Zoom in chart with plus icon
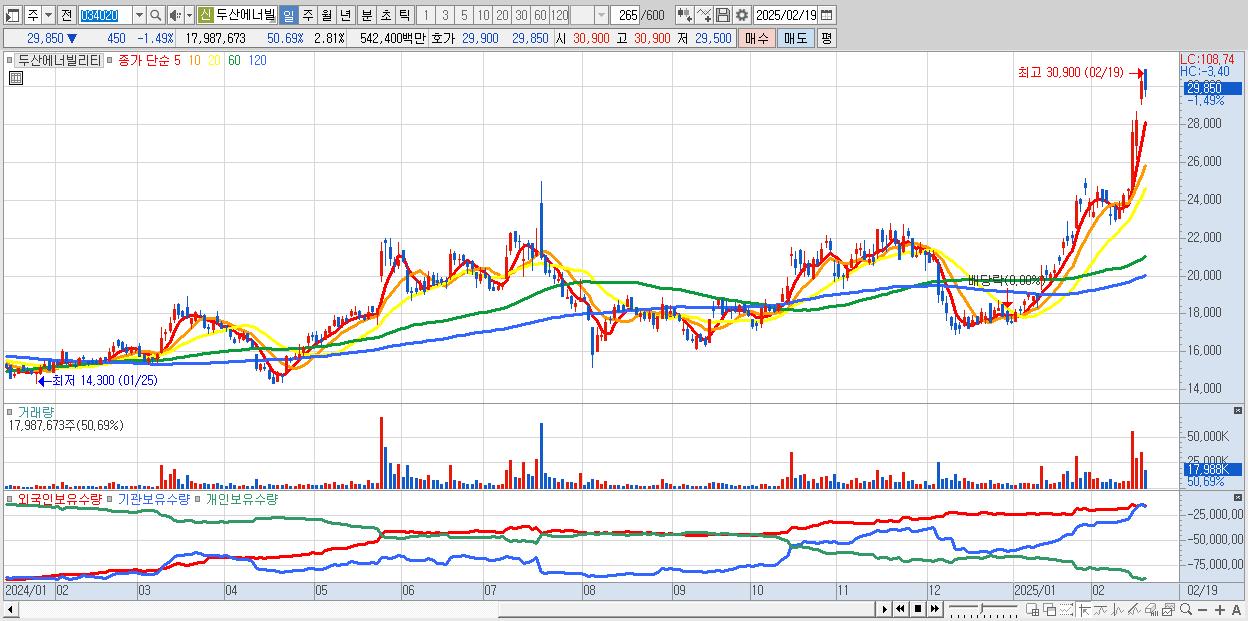Image resolution: width=1248 pixels, height=621 pixels. tap(1220, 610)
